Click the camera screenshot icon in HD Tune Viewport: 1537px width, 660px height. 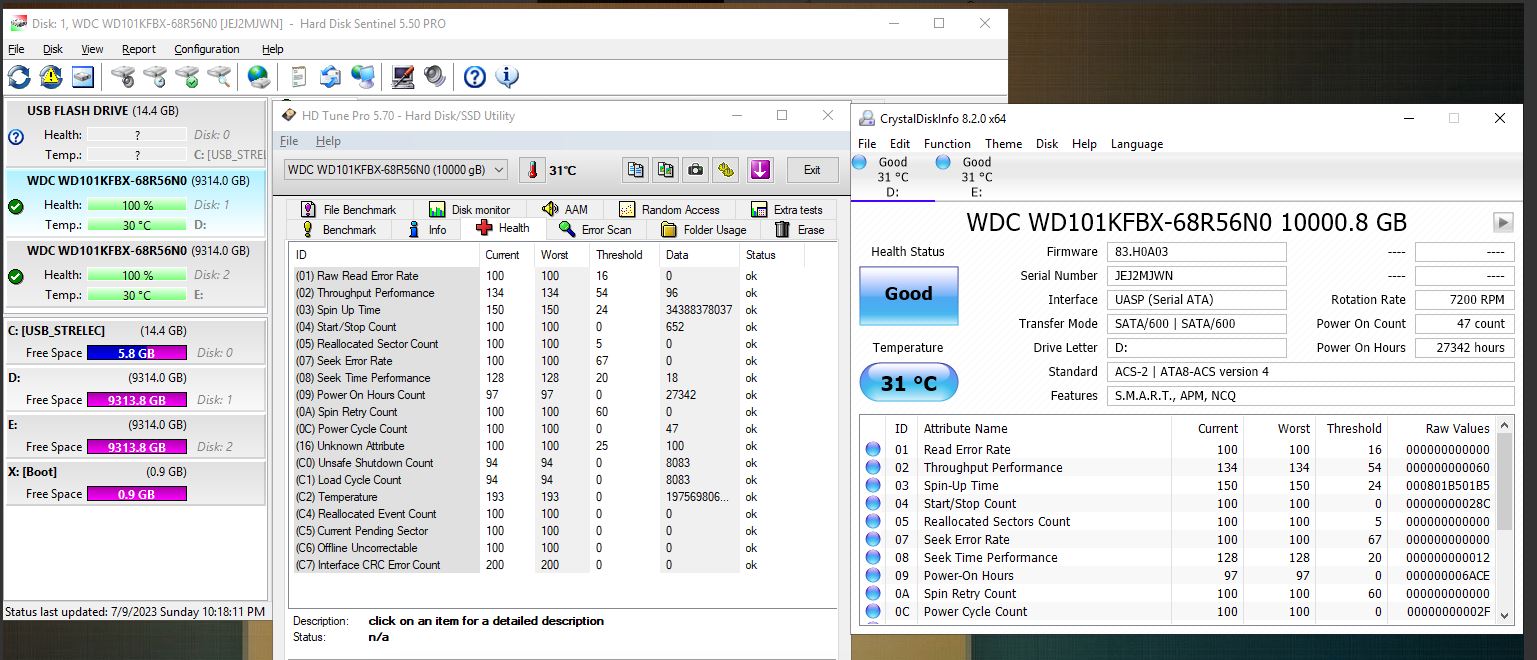click(695, 170)
